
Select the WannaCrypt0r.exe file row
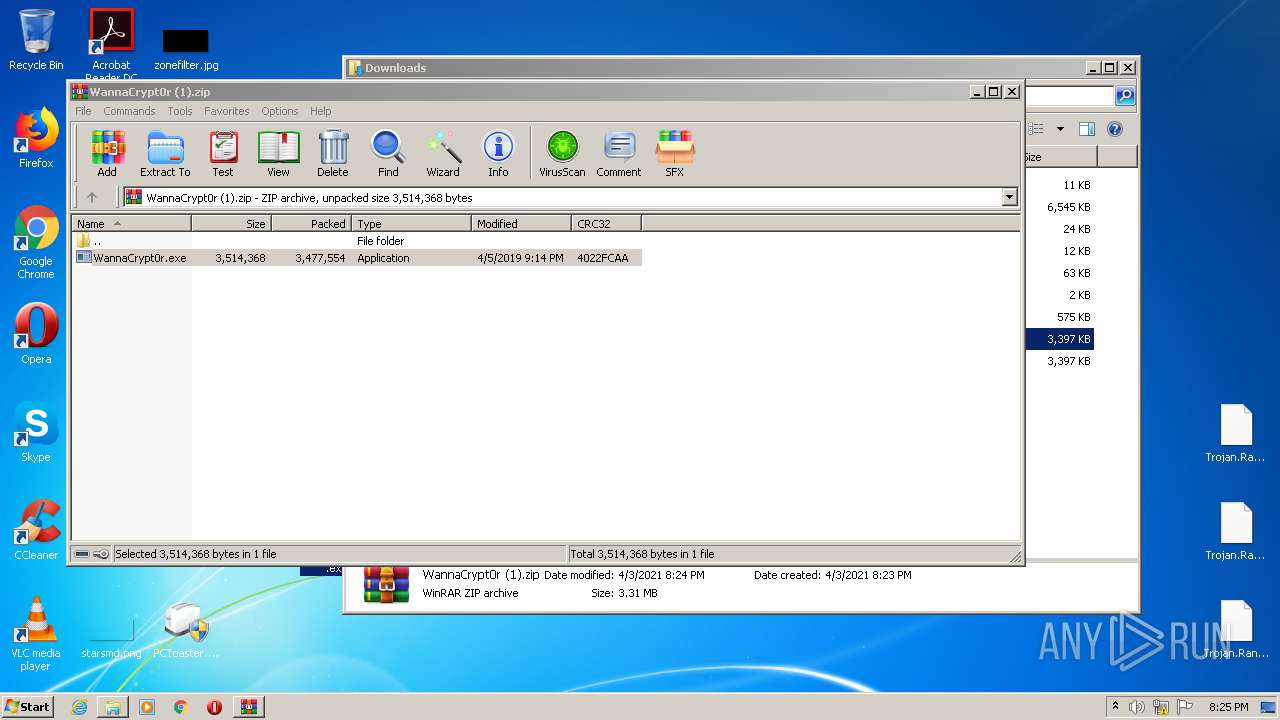tap(357, 258)
